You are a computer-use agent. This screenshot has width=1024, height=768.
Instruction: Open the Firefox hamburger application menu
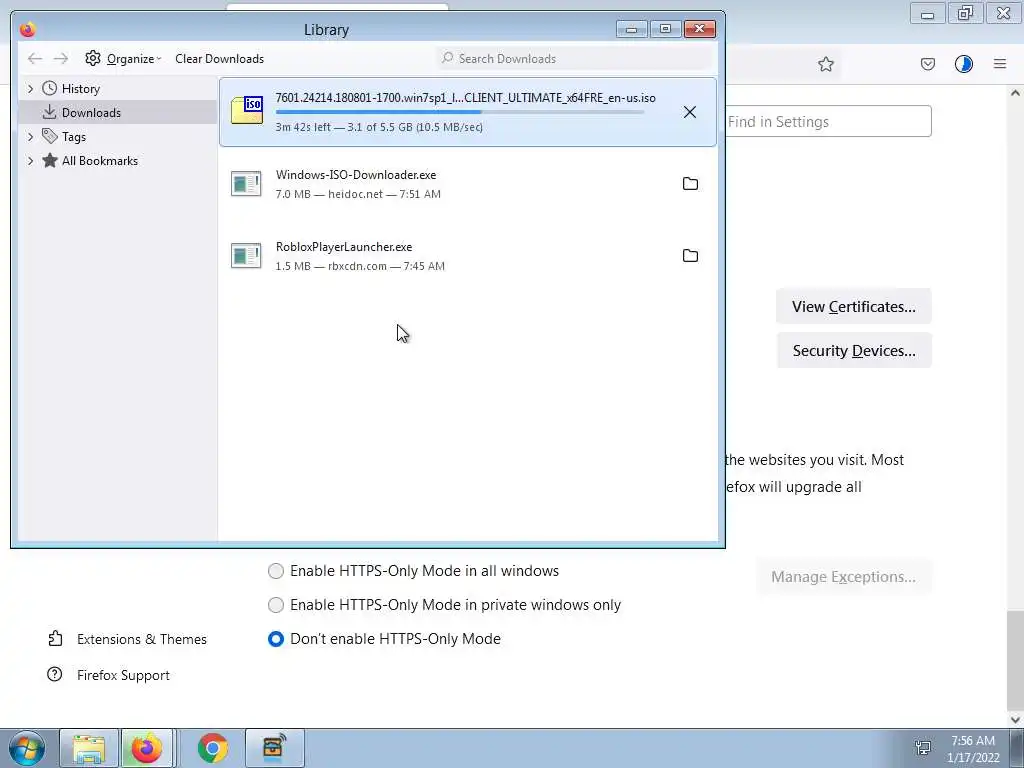click(1000, 64)
